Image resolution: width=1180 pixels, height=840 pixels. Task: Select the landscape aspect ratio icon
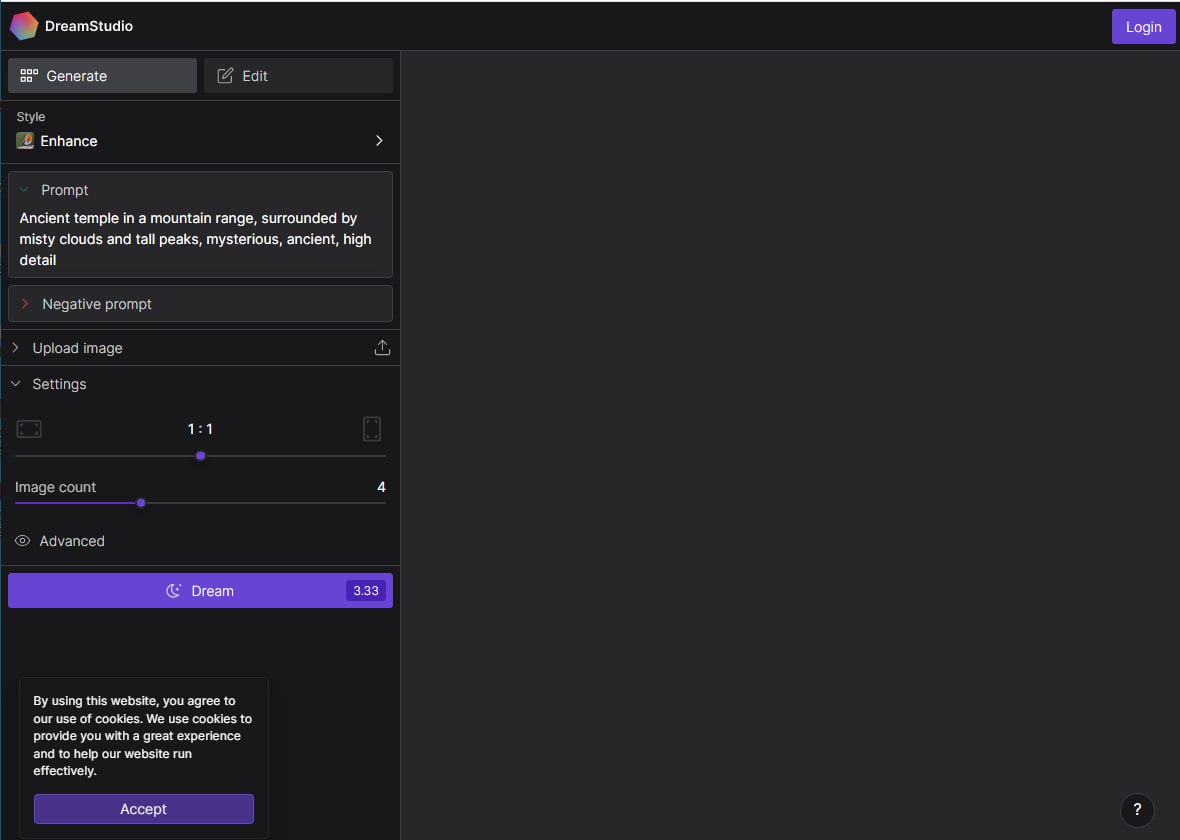(x=29, y=429)
